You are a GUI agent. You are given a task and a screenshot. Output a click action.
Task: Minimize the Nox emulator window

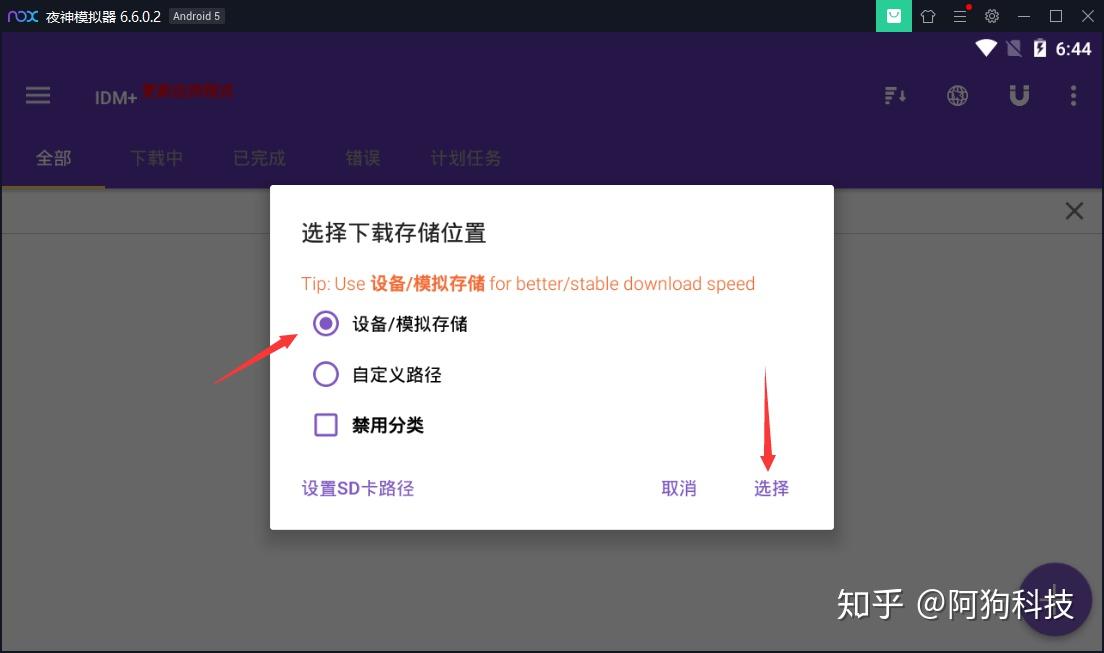1024,16
